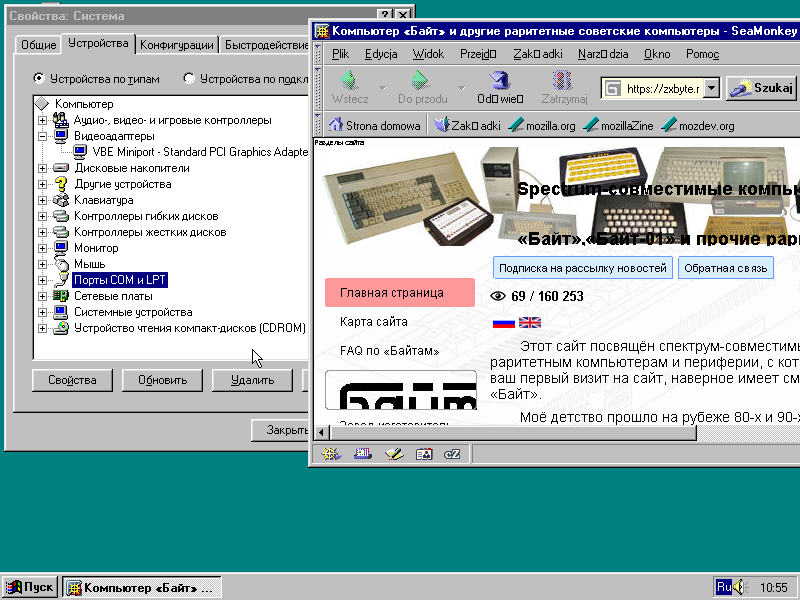Open Mail icon in the component bar
The width and height of the screenshot is (800, 600).
point(362,454)
